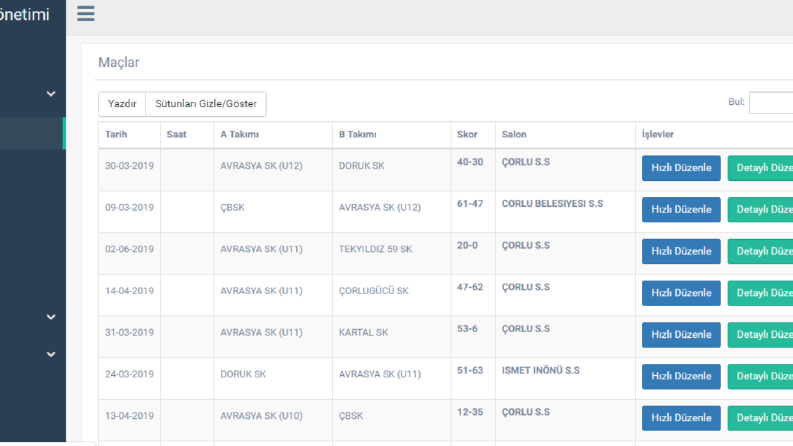The image size is (793, 446).
Task: Select the highlighted active sidebar item
Action: tap(33, 133)
